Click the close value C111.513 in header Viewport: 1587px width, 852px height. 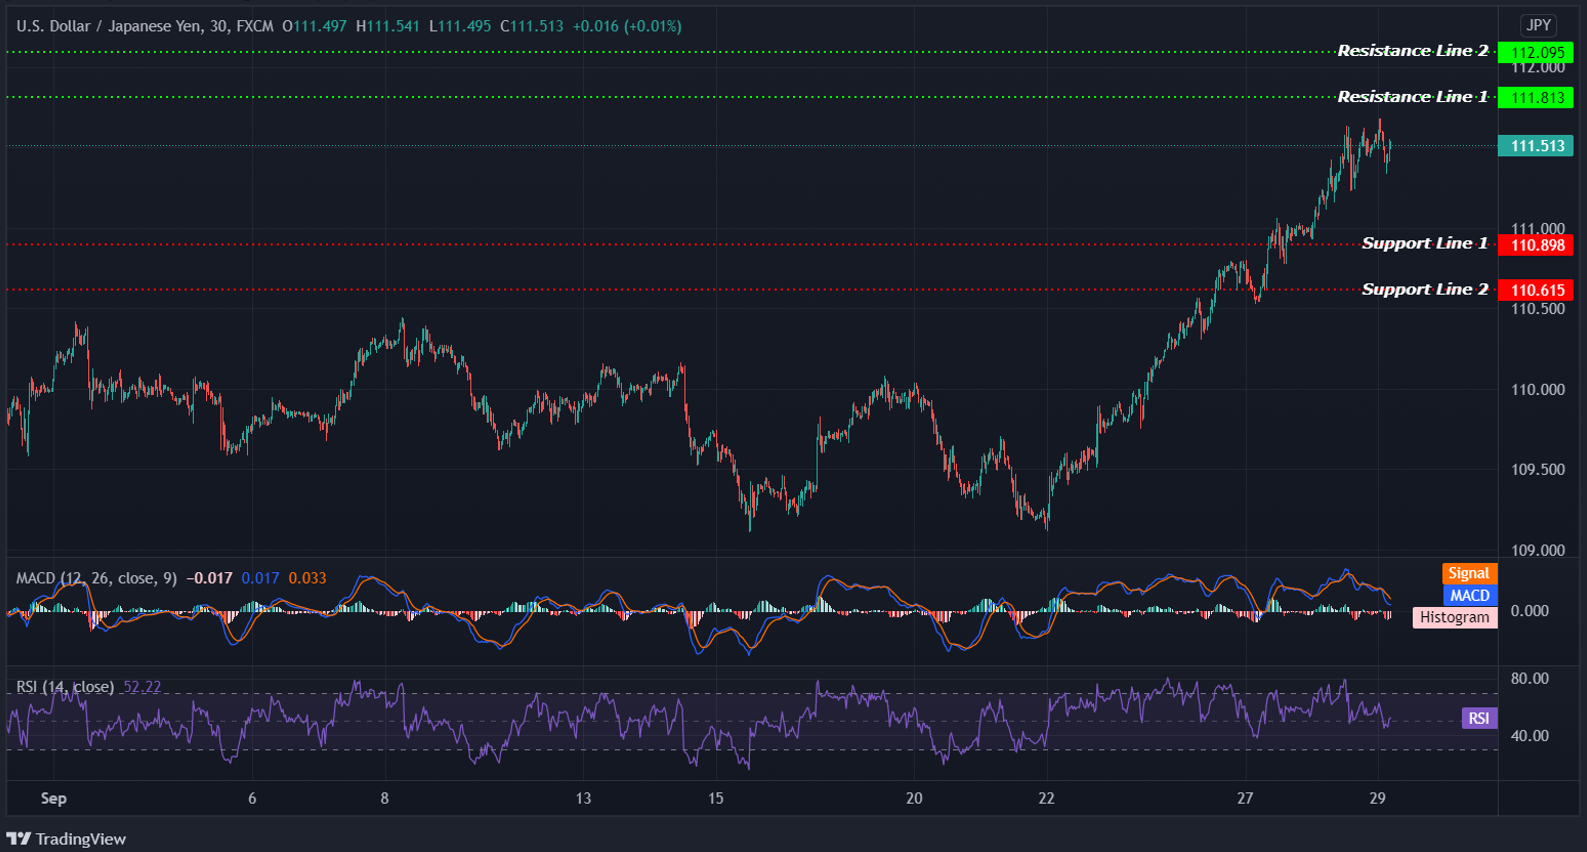click(x=532, y=26)
